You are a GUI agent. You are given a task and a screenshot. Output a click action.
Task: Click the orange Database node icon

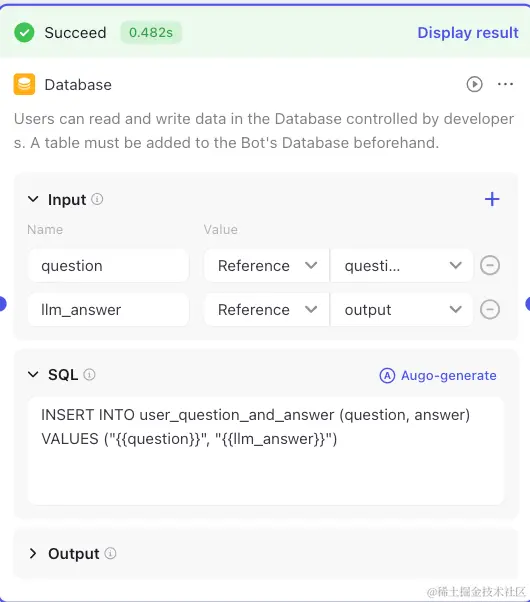24,84
